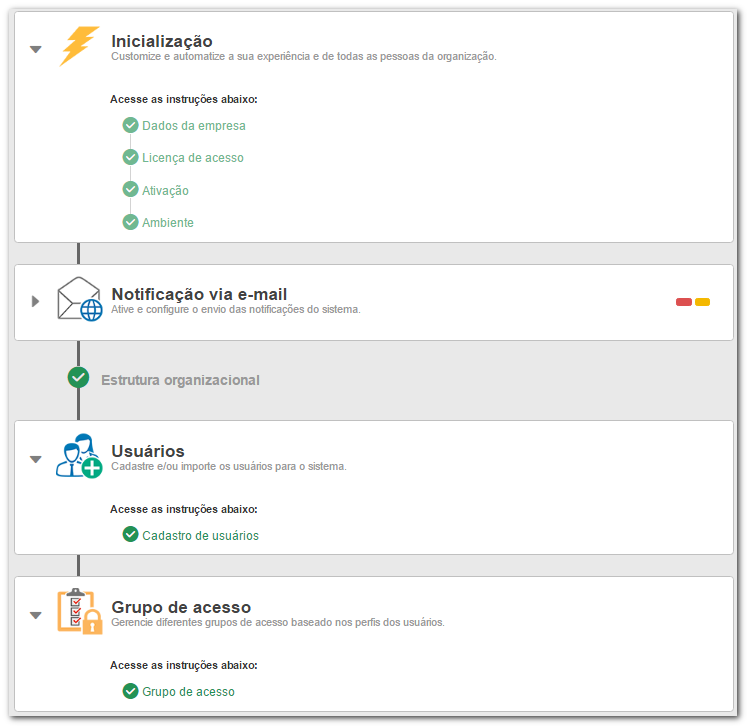747x726 pixels.
Task: Open the Licença de acesso link
Action: pos(193,158)
